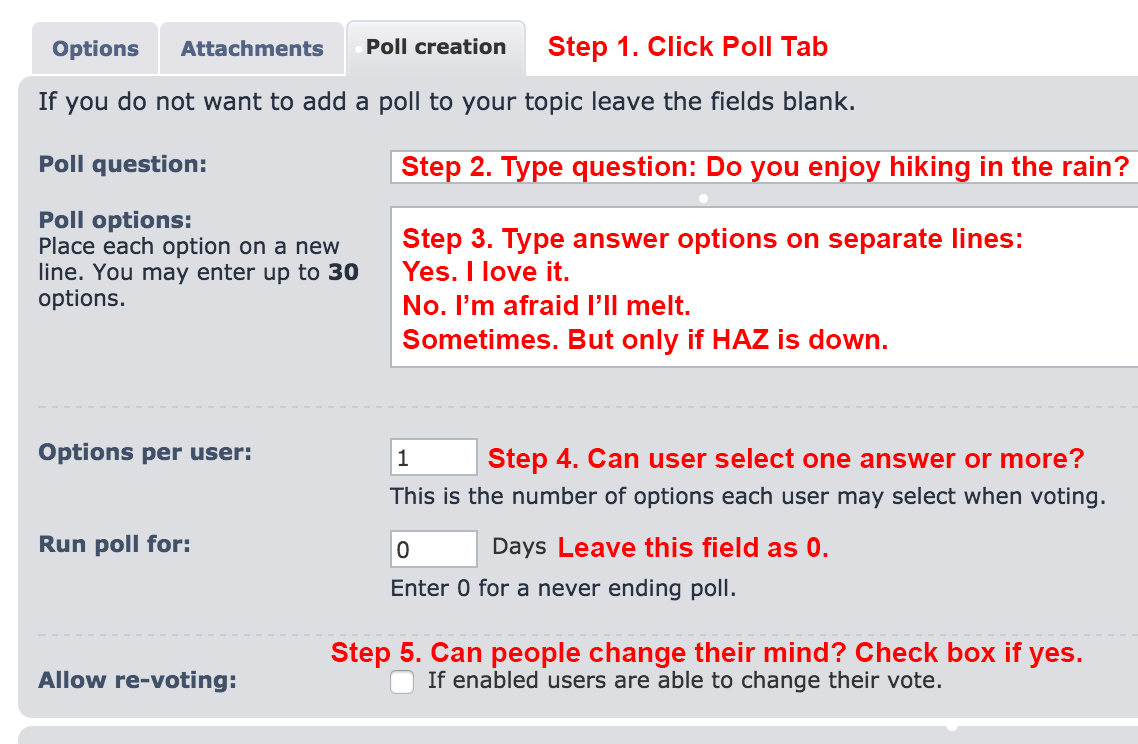This screenshot has width=1138, height=744.
Task: Click the 'Allow re-voting:' label
Action: click(137, 681)
